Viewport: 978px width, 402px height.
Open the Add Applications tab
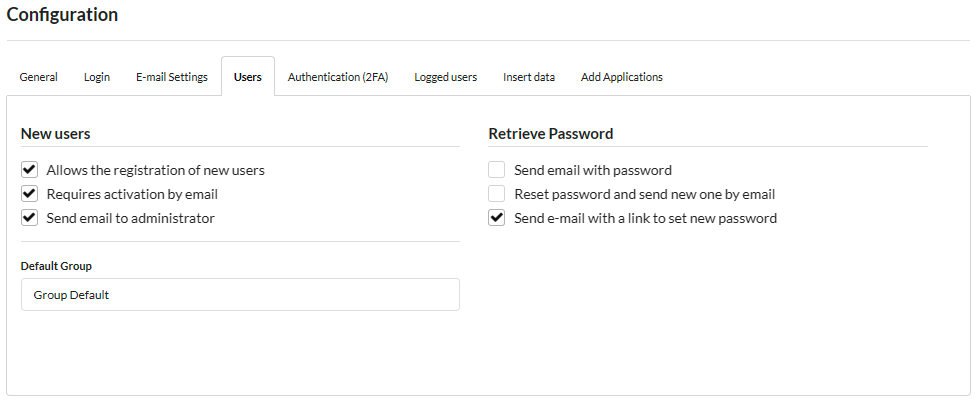pyautogui.click(x=621, y=77)
